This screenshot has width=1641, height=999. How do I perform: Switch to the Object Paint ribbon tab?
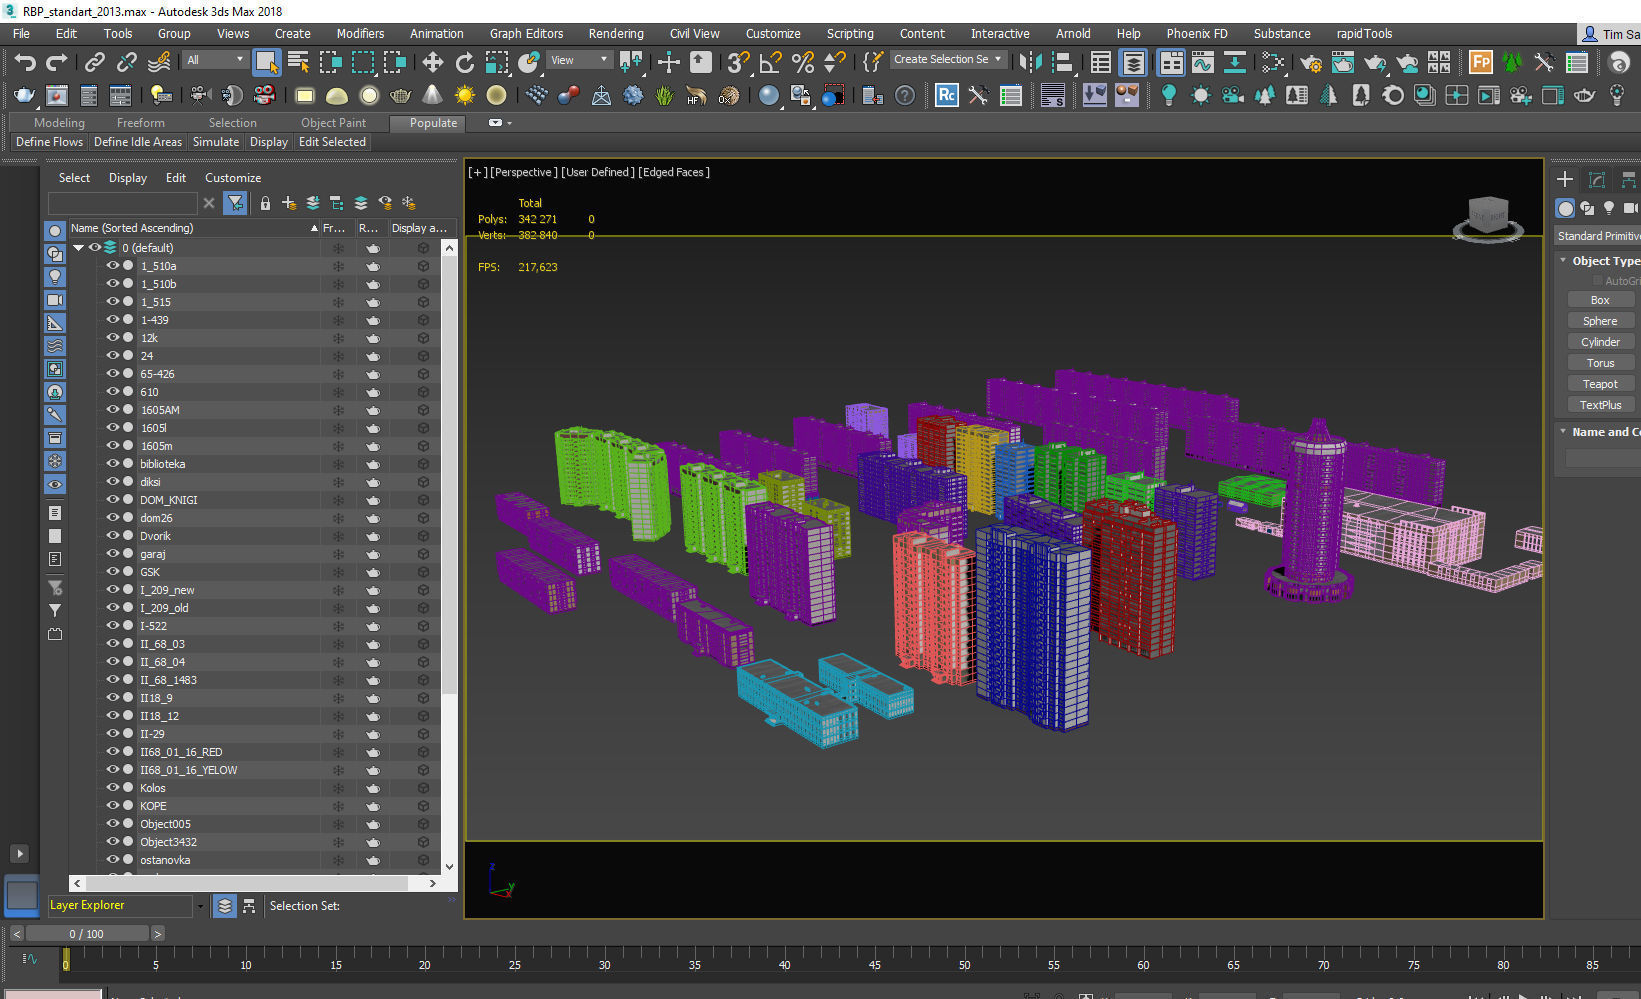click(x=333, y=123)
